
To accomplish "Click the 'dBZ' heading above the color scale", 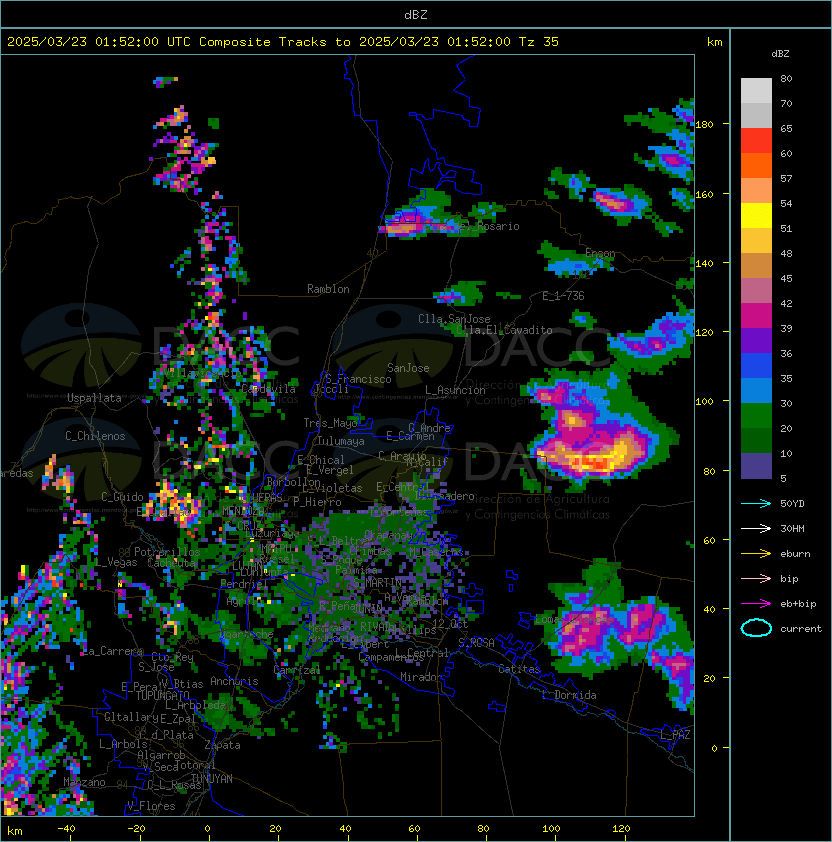I will pos(780,54).
